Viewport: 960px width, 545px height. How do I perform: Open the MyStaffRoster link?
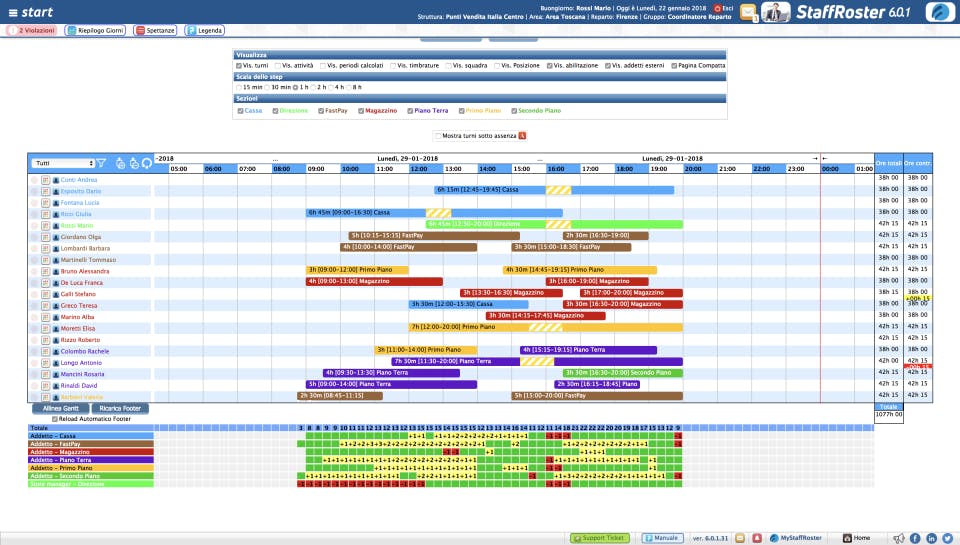coord(796,538)
